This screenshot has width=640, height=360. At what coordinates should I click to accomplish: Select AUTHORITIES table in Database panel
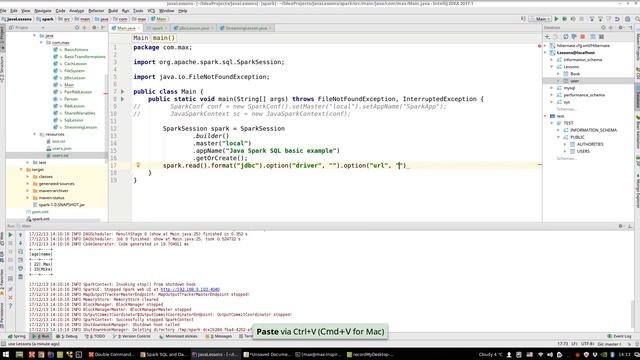pos(590,144)
